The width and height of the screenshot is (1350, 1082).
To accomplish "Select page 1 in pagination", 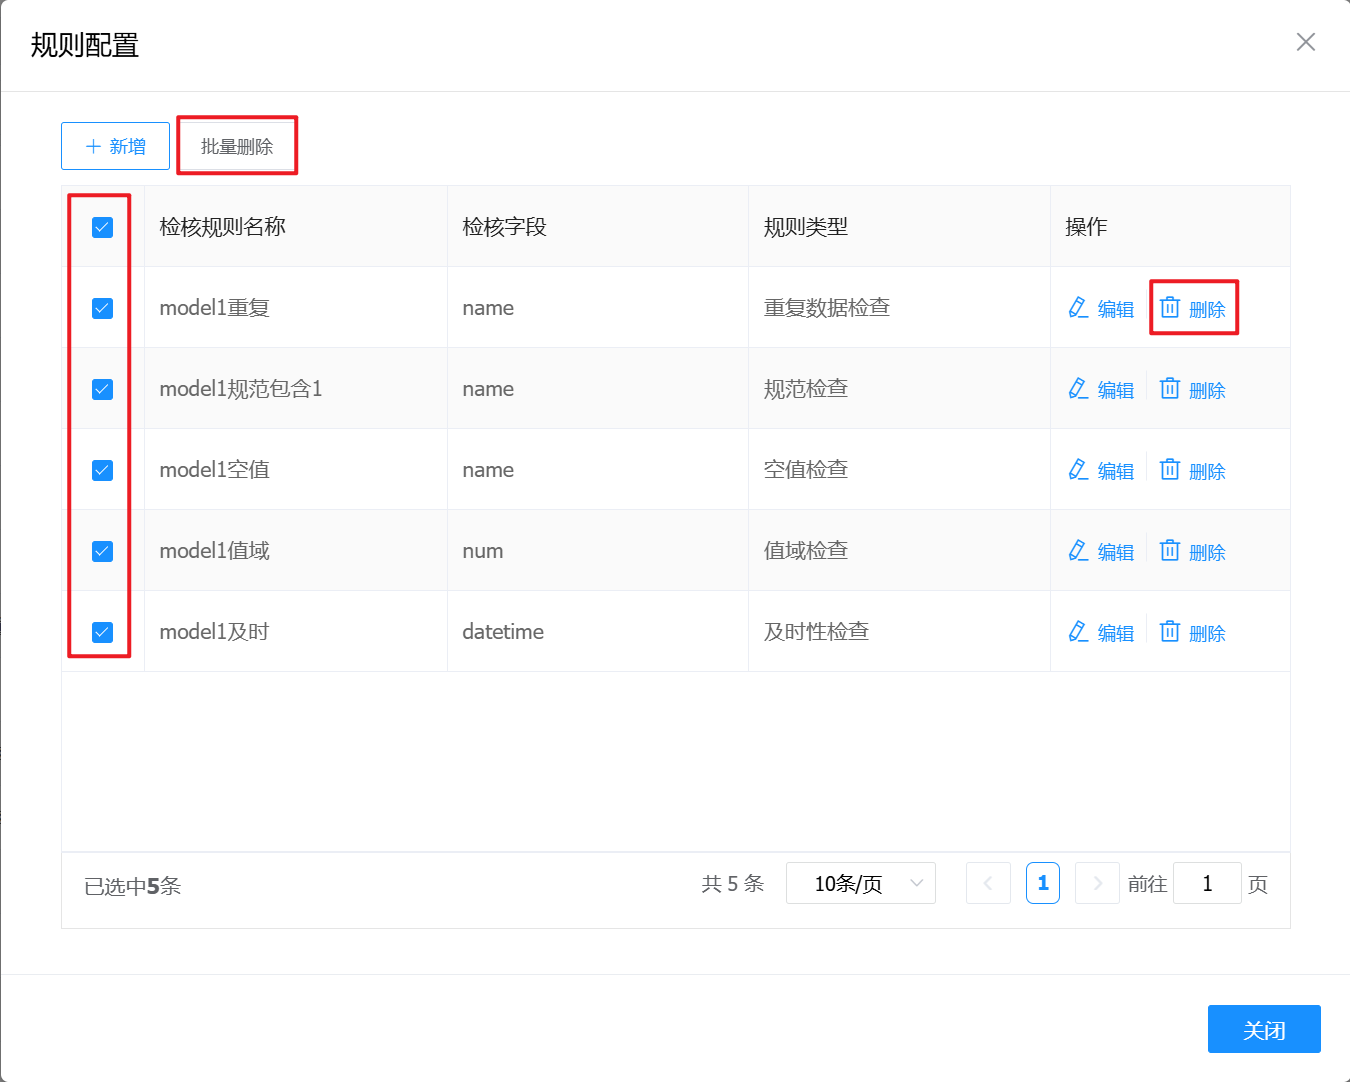I will click(x=1043, y=883).
